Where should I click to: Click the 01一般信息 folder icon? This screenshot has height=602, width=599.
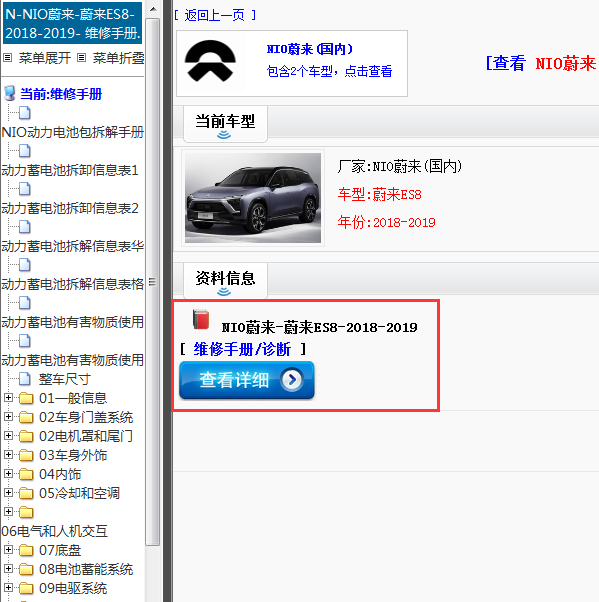coord(26,398)
